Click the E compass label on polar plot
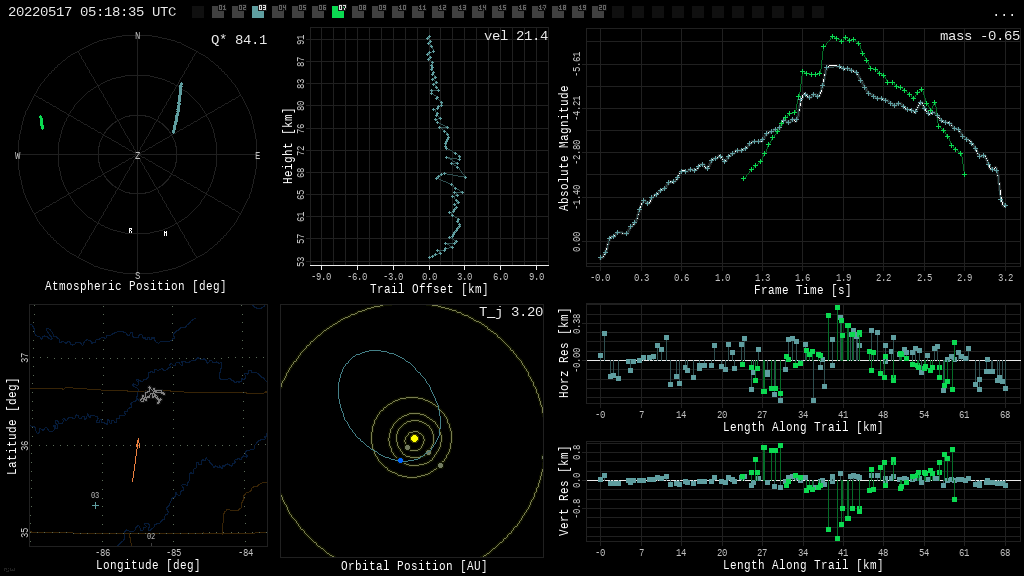 pyautogui.click(x=257, y=155)
